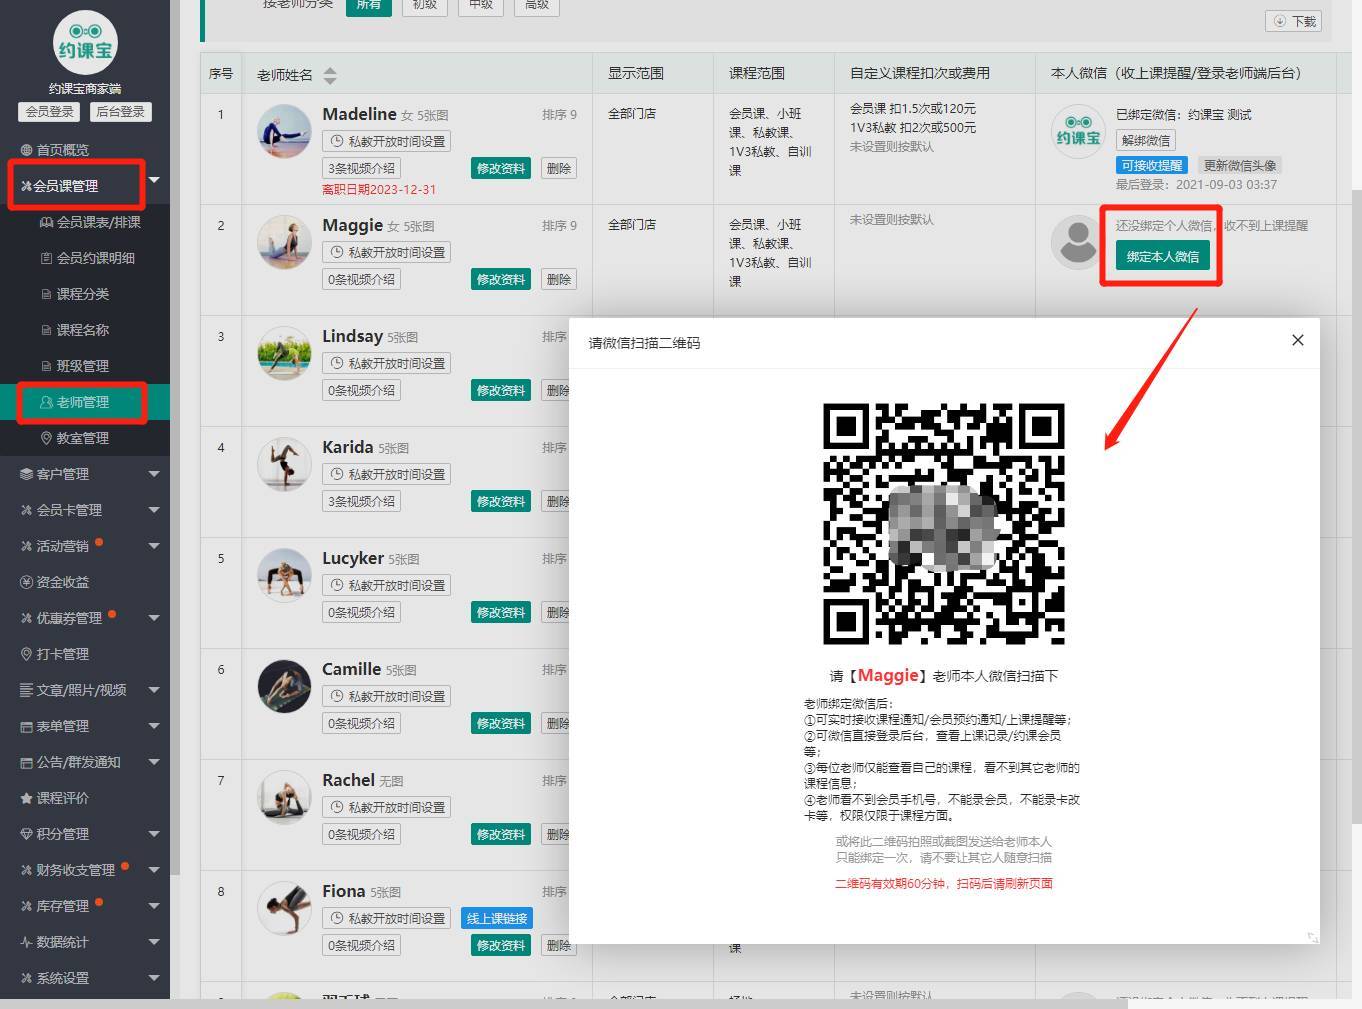Expand 会员卡管理 menu arrow
This screenshot has height=1009, width=1362.
(x=154, y=510)
